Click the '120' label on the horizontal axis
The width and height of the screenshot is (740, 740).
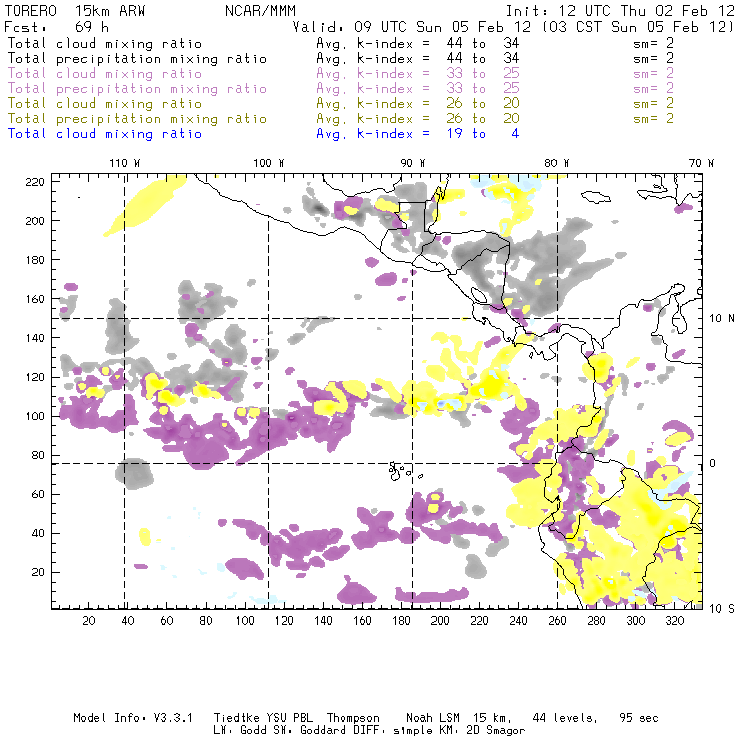[284, 621]
